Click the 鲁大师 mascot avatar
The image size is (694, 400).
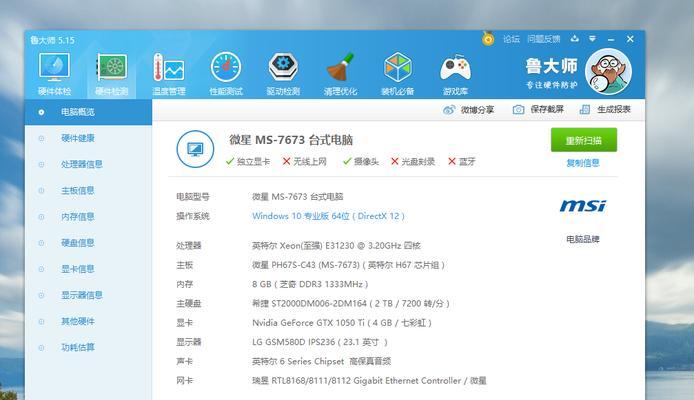(608, 71)
